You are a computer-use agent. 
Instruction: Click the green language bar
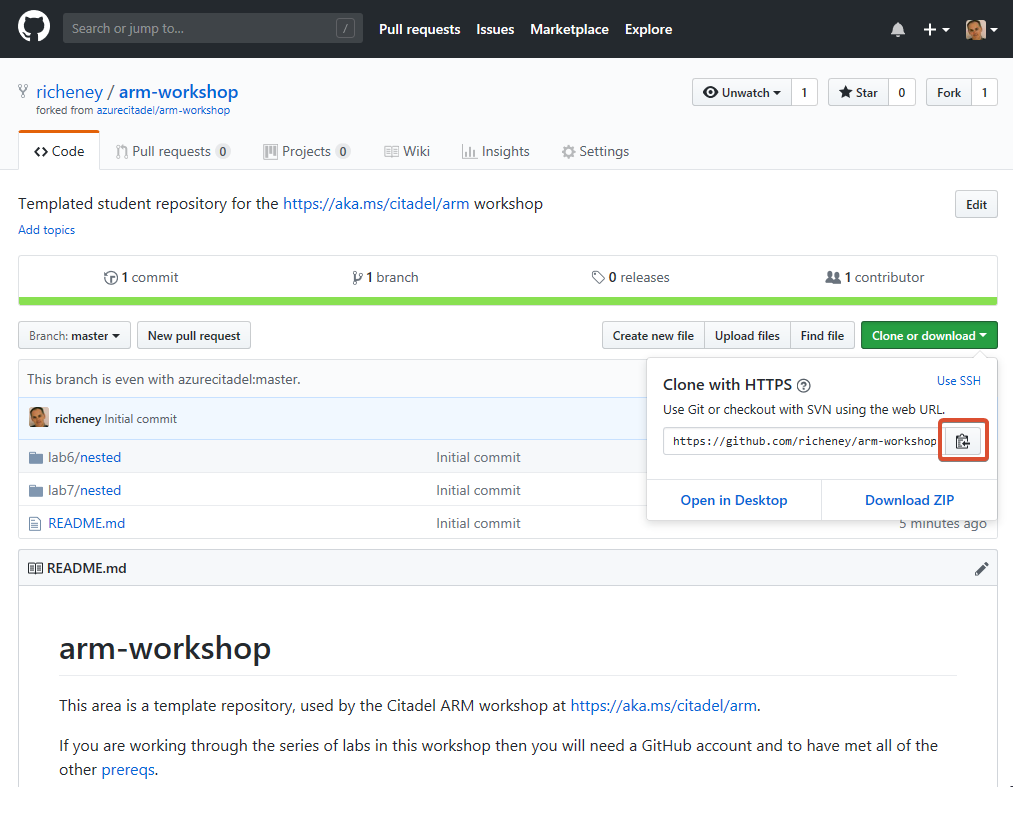pyautogui.click(x=508, y=301)
